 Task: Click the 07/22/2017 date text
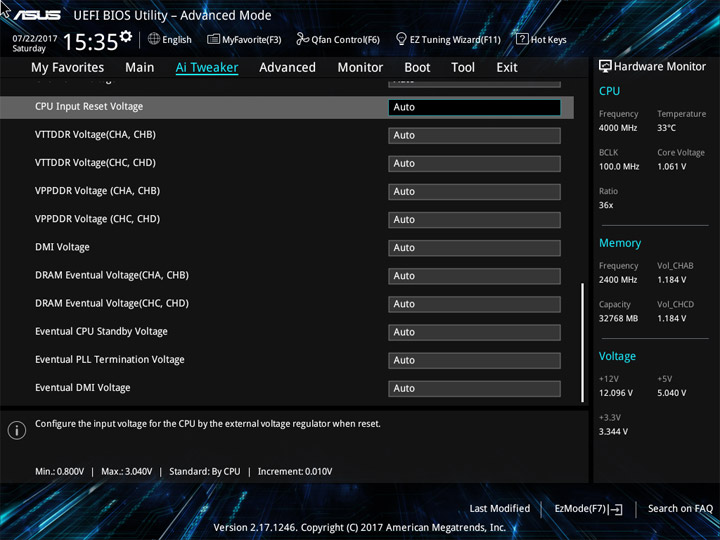tap(35, 38)
